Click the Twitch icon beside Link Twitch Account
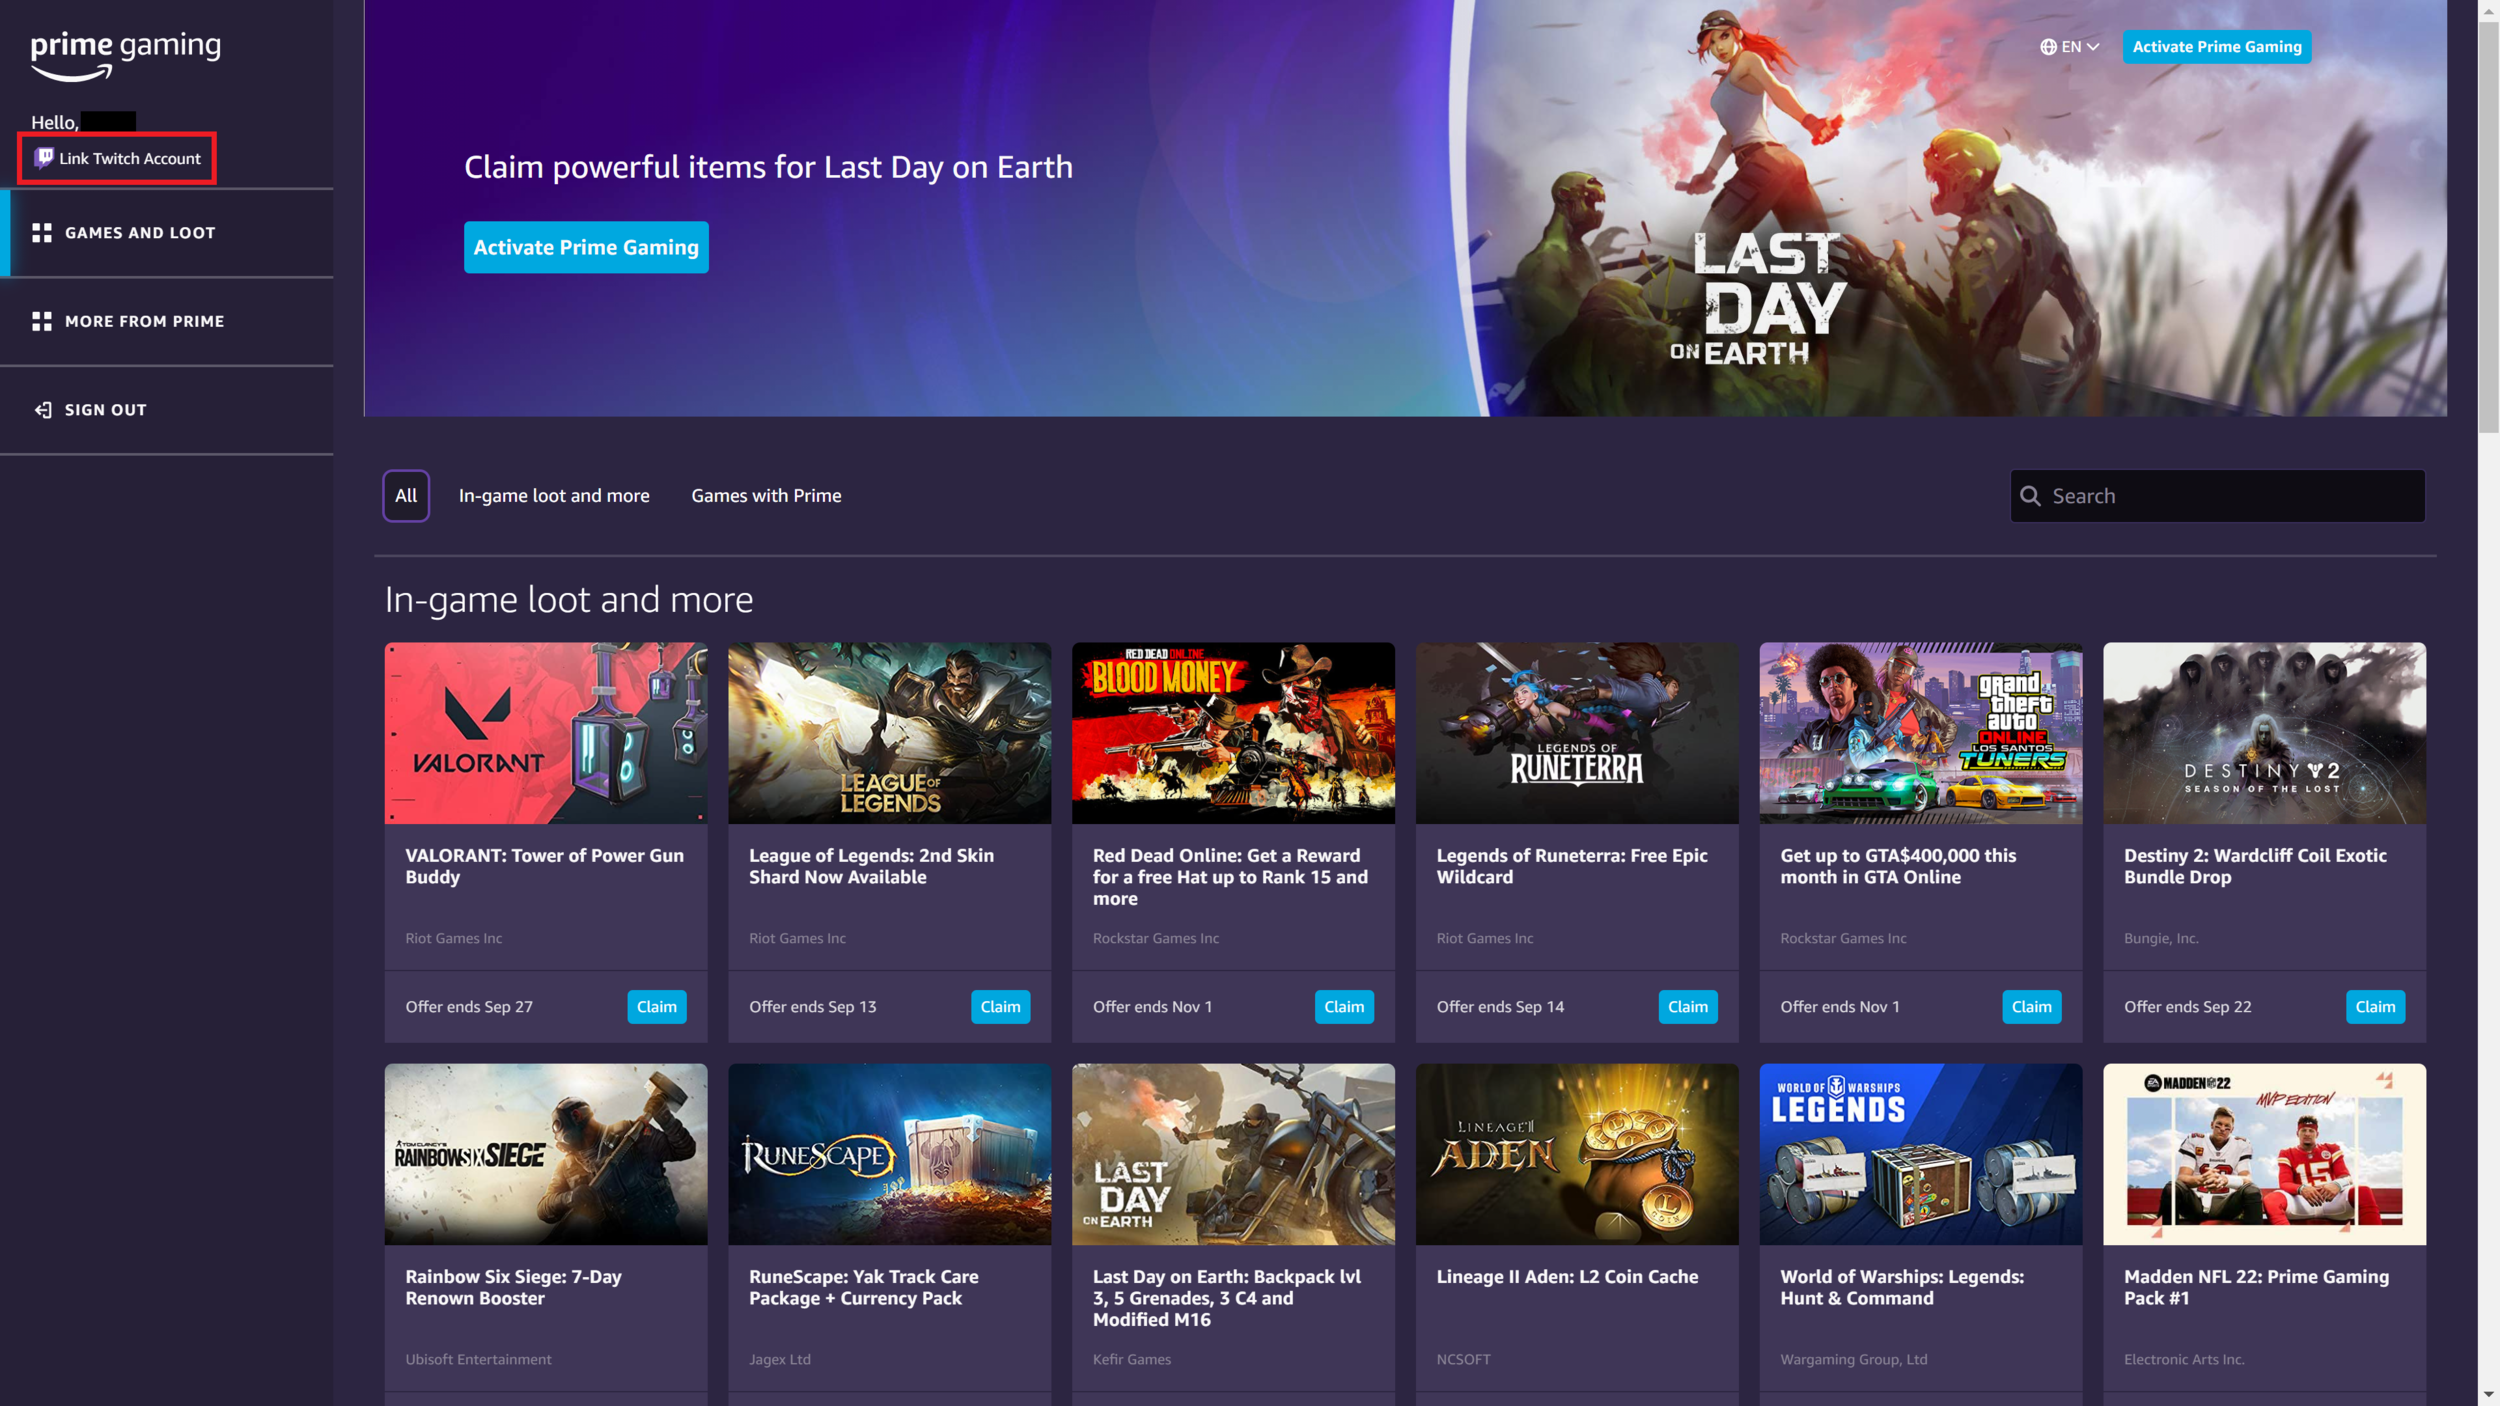The image size is (2500, 1406). click(x=44, y=158)
